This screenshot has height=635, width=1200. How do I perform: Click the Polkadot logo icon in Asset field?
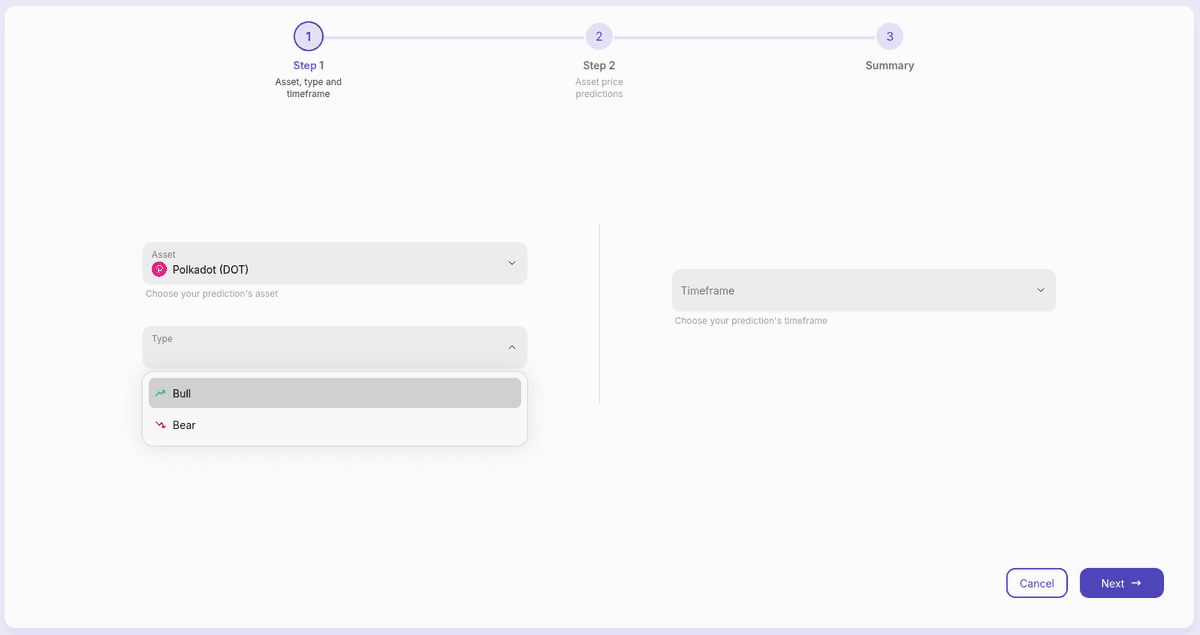coord(159,270)
